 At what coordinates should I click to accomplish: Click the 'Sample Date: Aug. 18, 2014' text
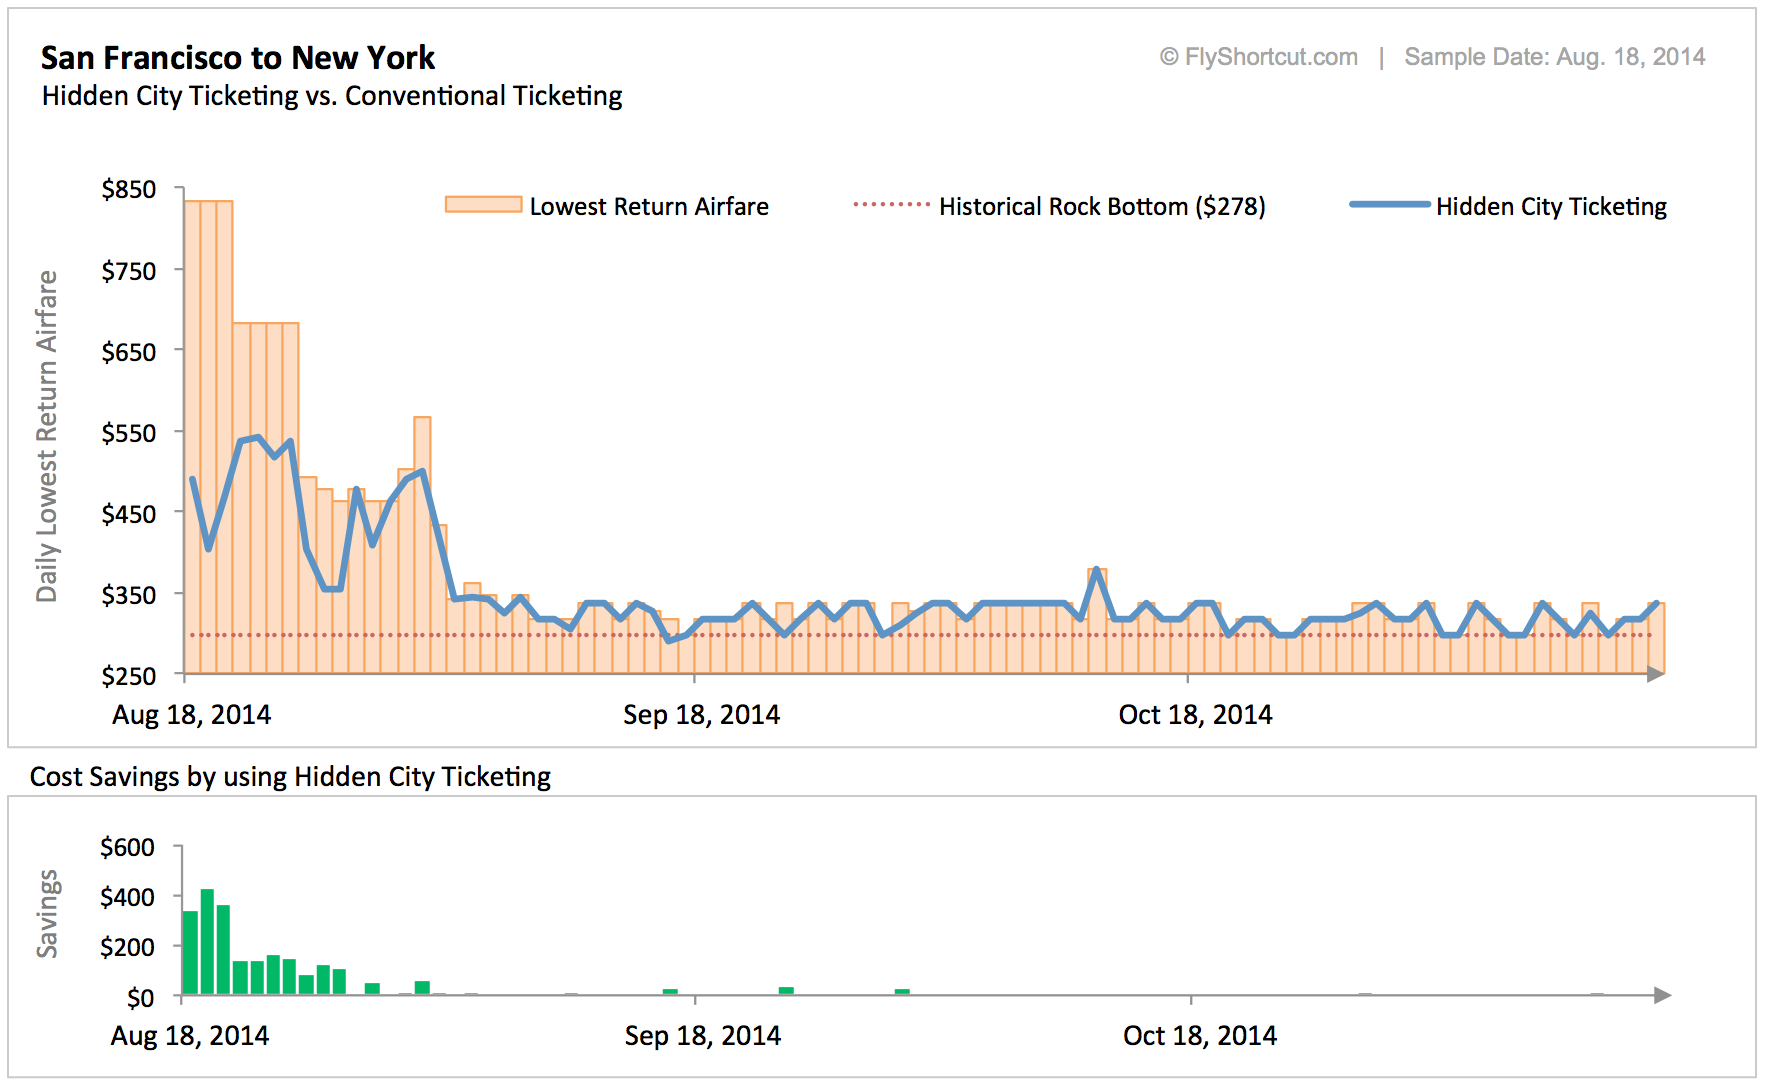pyautogui.click(x=1555, y=57)
